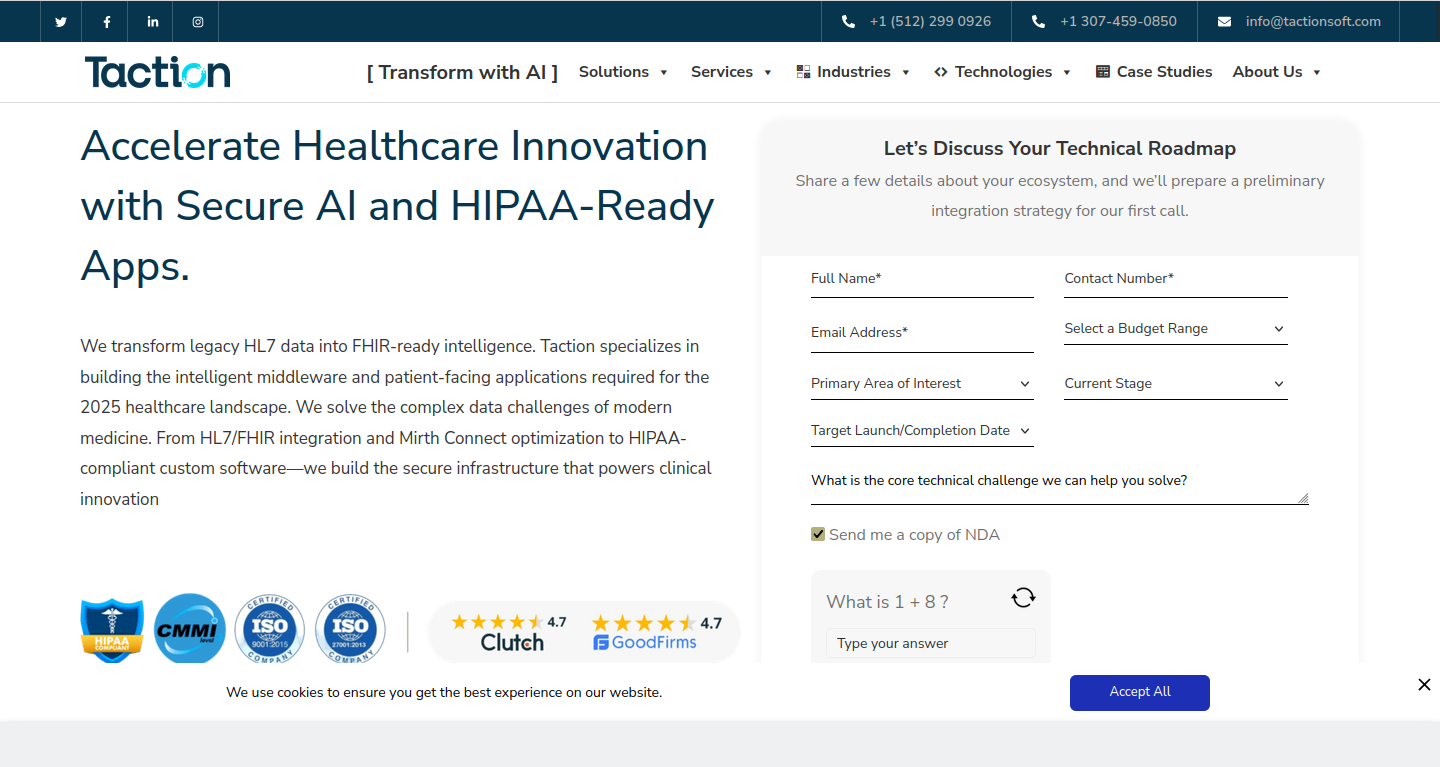Uncheck Send me a copy of NDA
Image resolution: width=1440 pixels, height=767 pixels.
pos(818,535)
